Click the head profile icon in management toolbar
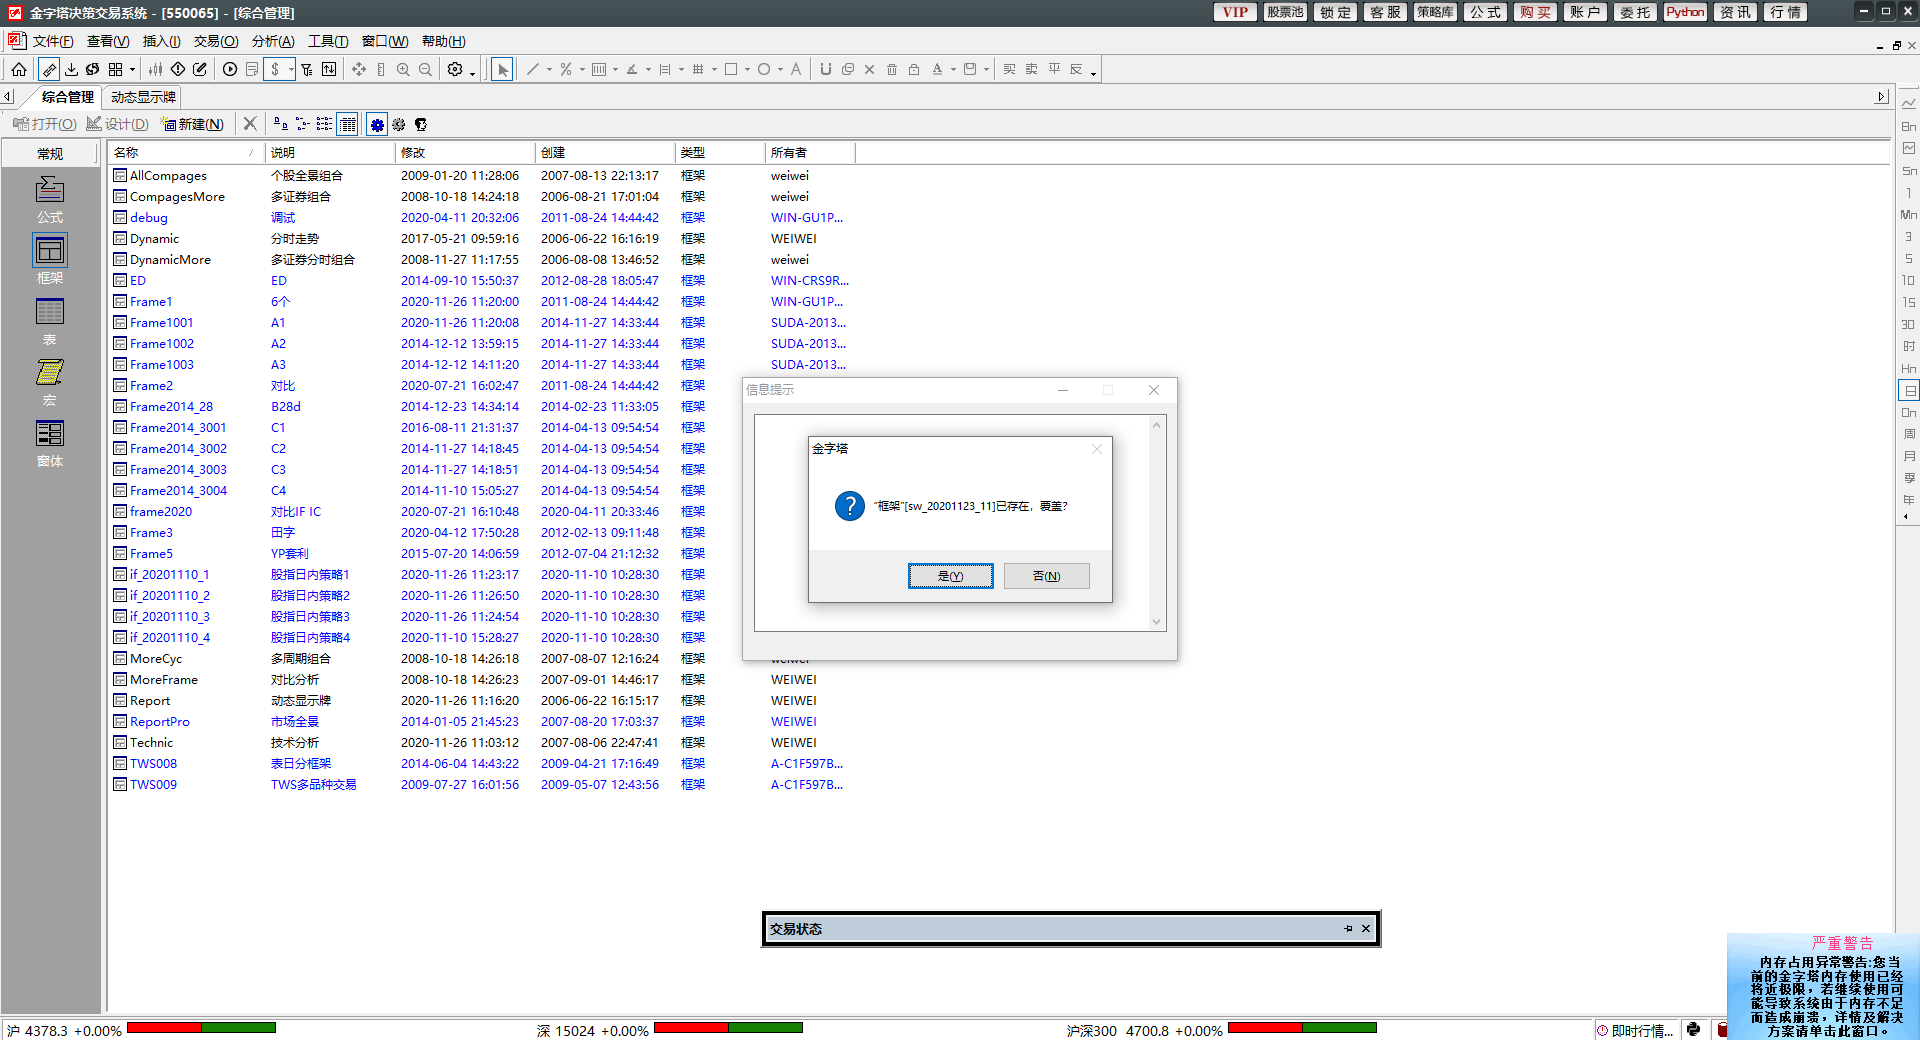Image resolution: width=1920 pixels, height=1040 pixels. 421,124
